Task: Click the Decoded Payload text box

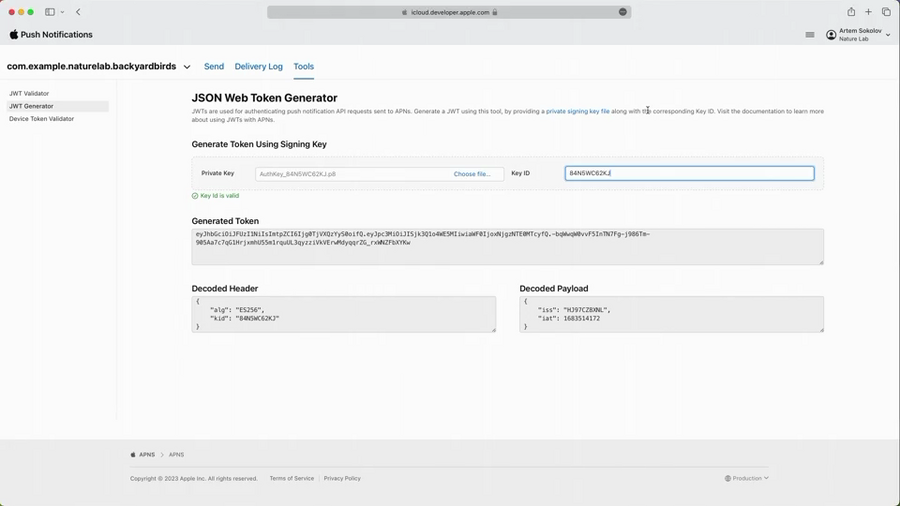Action: click(671, 314)
